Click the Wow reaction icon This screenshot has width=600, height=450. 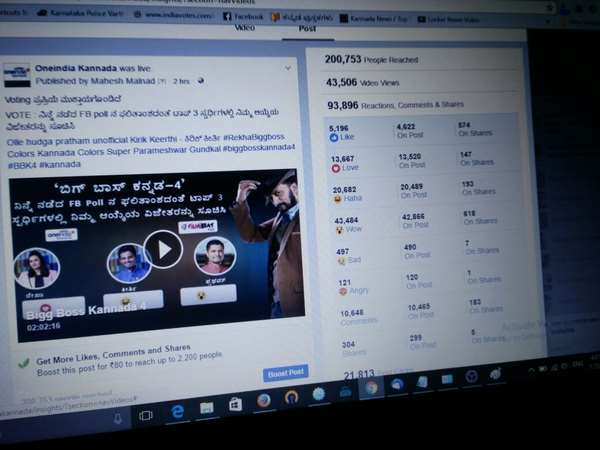[339, 230]
